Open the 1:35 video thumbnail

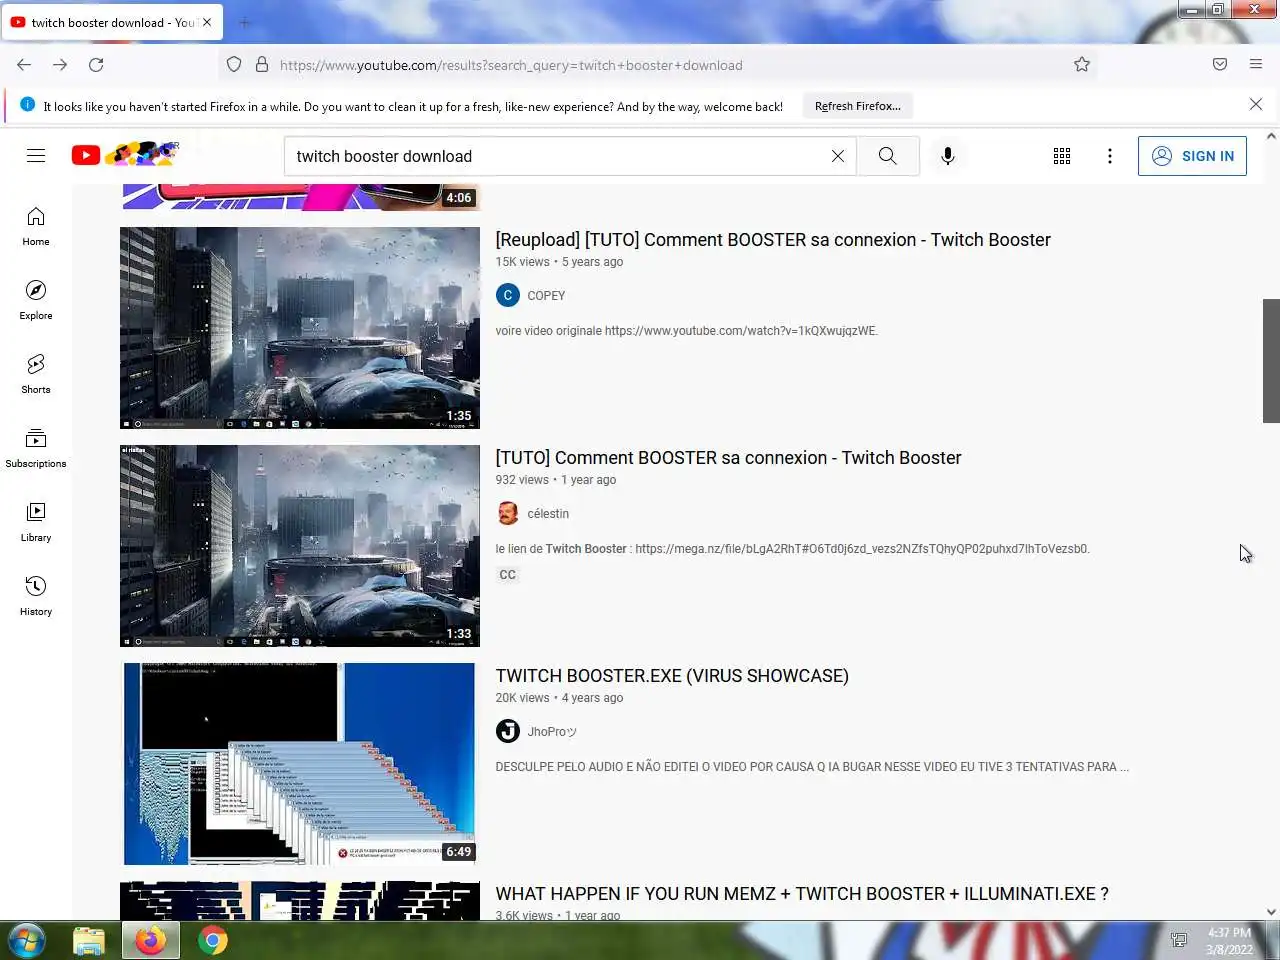pos(300,328)
